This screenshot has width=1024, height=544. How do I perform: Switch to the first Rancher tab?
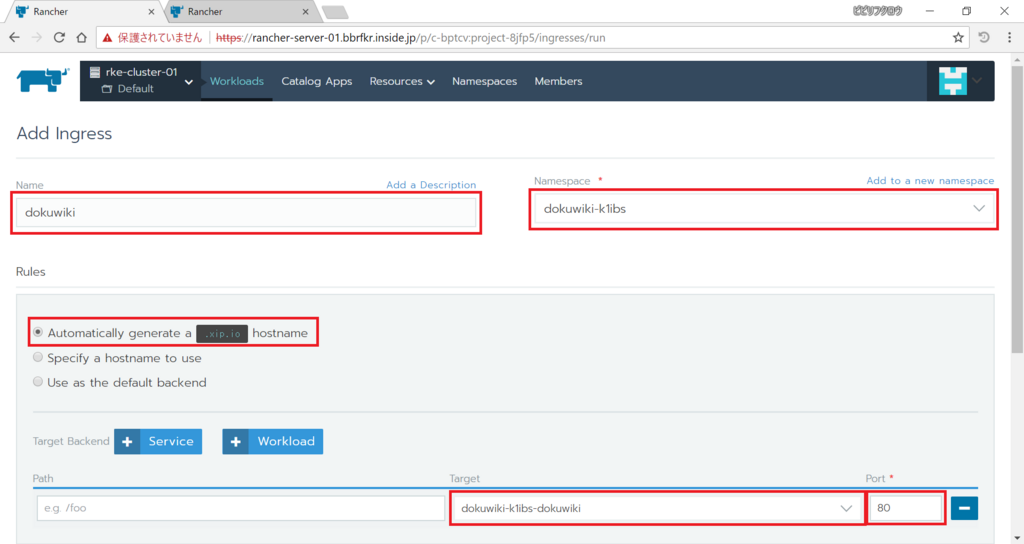(x=85, y=12)
